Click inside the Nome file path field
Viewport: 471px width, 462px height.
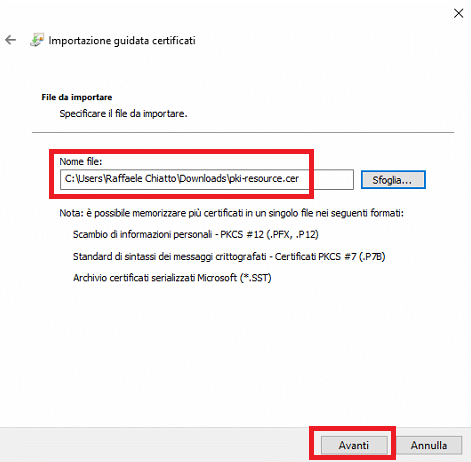tap(207, 179)
